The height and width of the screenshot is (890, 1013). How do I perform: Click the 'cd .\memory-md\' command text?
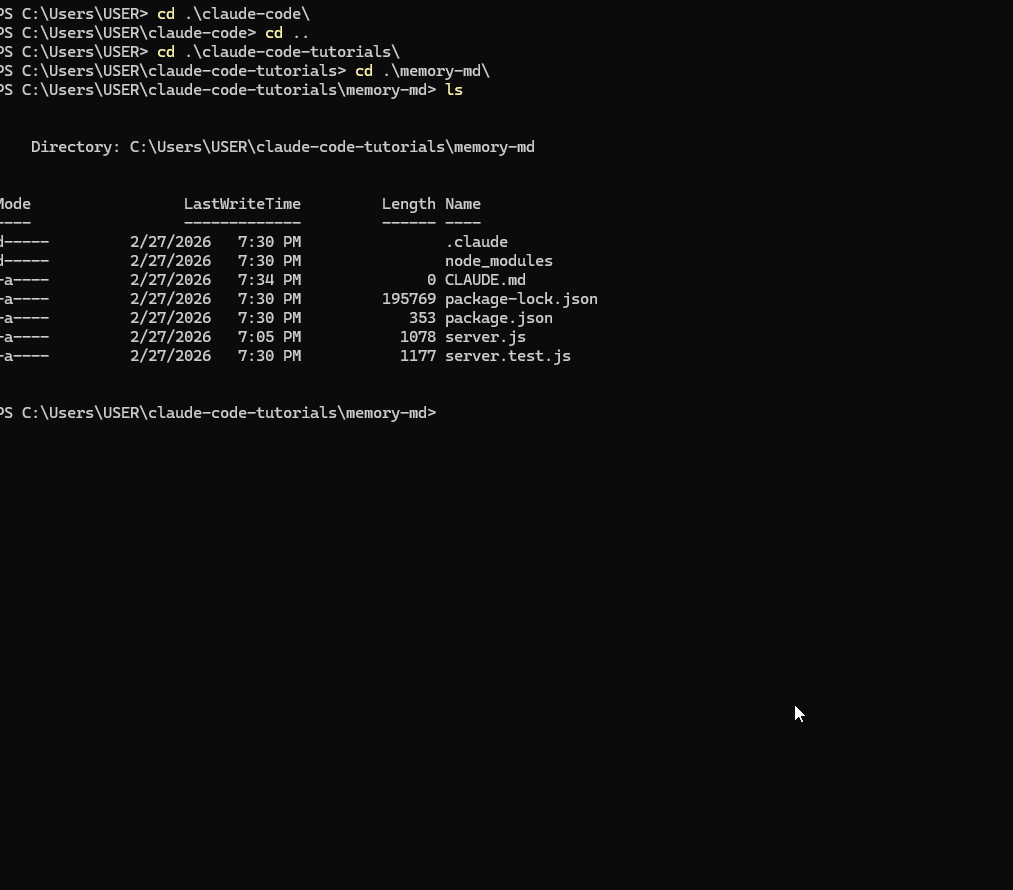[x=422, y=71]
